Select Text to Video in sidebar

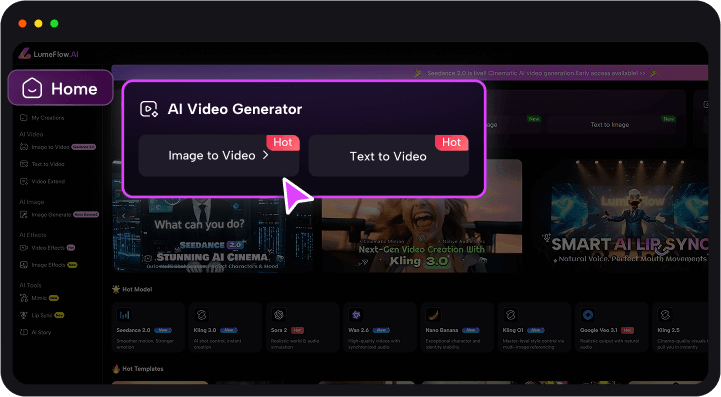[42, 164]
